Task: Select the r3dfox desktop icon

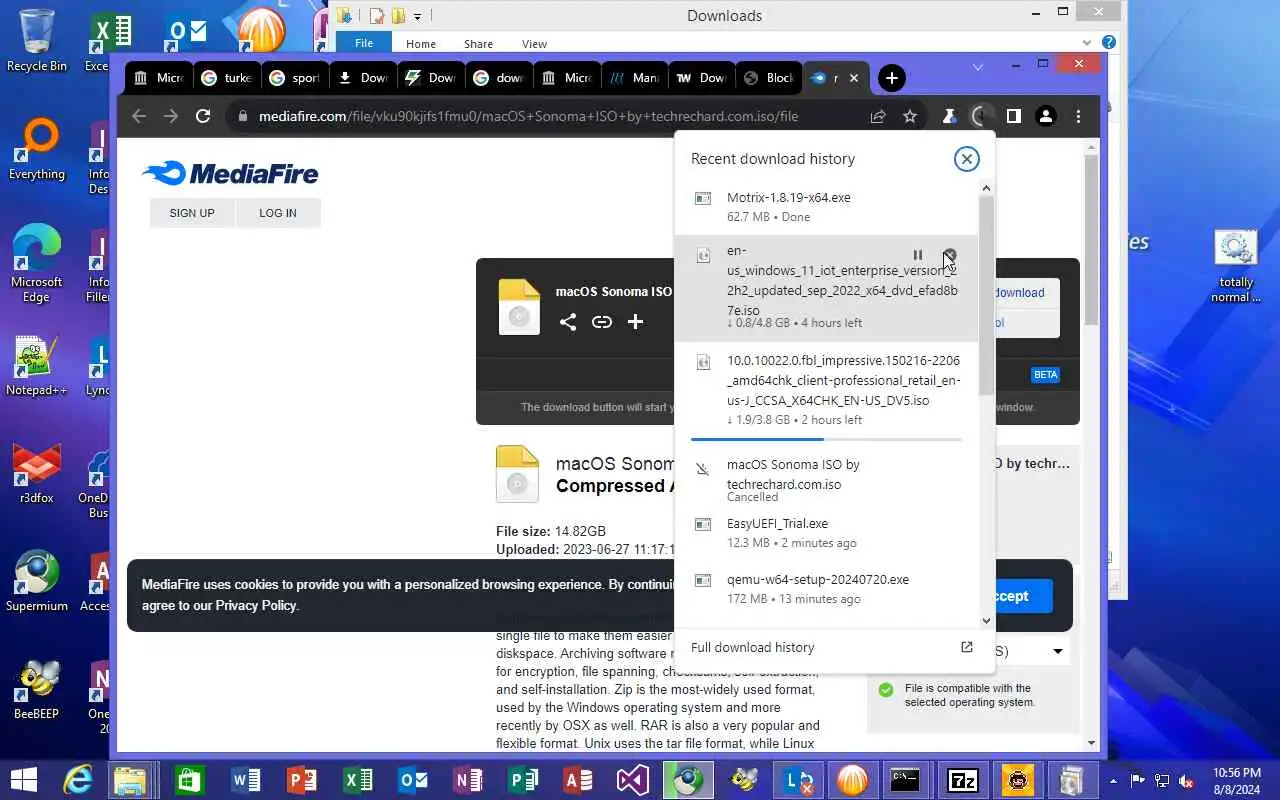Action: [36, 473]
